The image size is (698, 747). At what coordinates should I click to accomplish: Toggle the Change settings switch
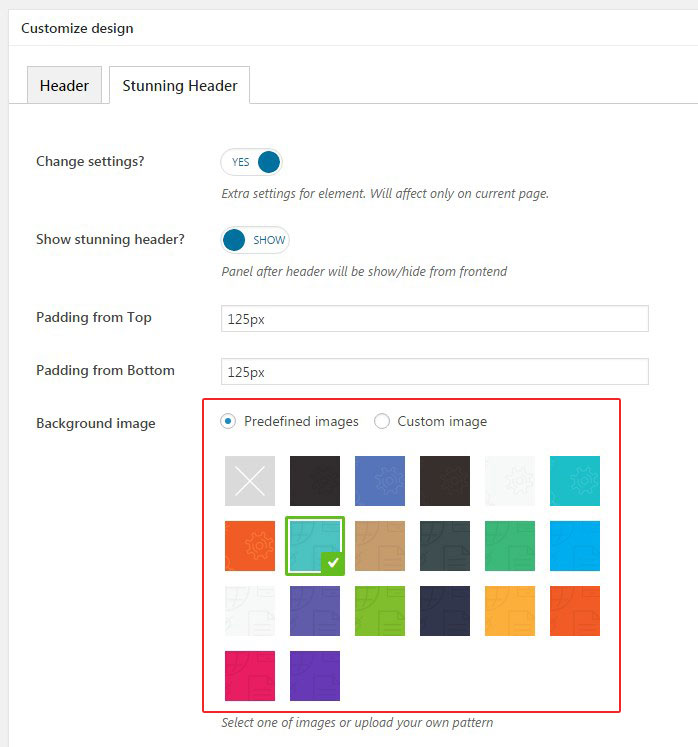click(252, 162)
